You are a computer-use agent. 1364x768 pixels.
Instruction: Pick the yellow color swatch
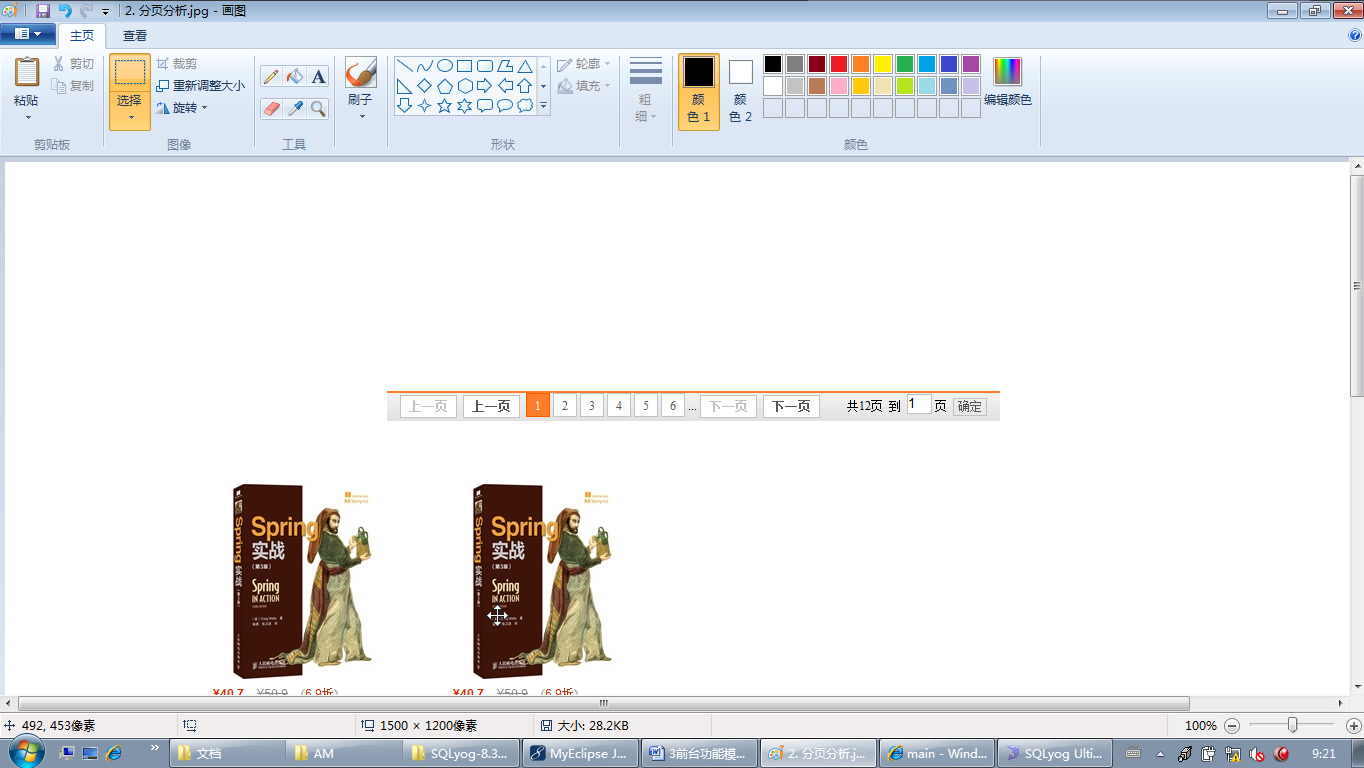[x=883, y=64]
